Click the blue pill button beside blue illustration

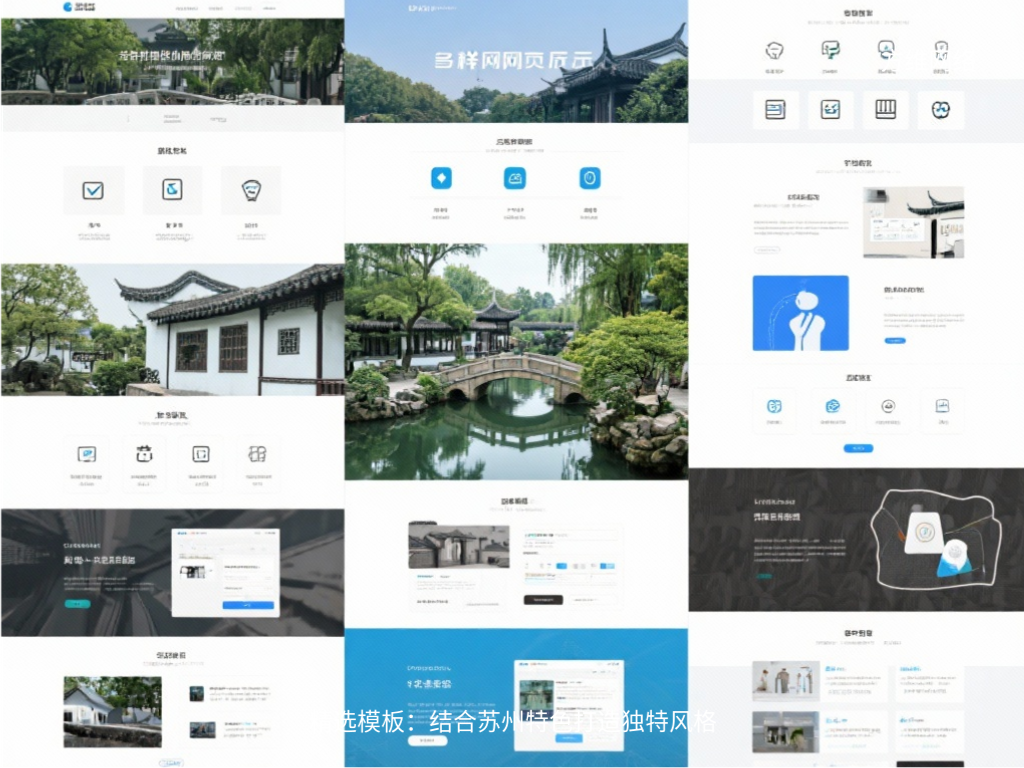894,341
